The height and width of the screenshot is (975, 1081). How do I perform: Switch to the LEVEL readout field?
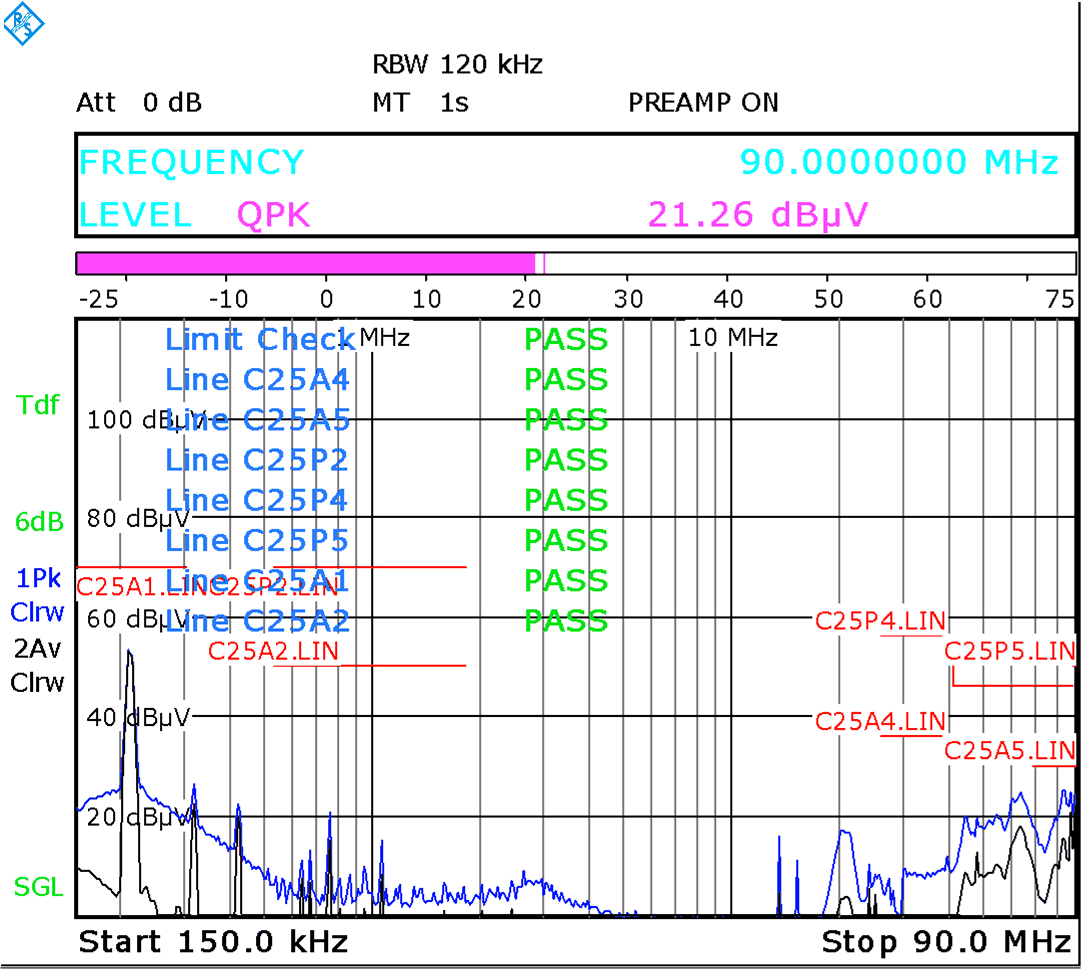coord(134,215)
